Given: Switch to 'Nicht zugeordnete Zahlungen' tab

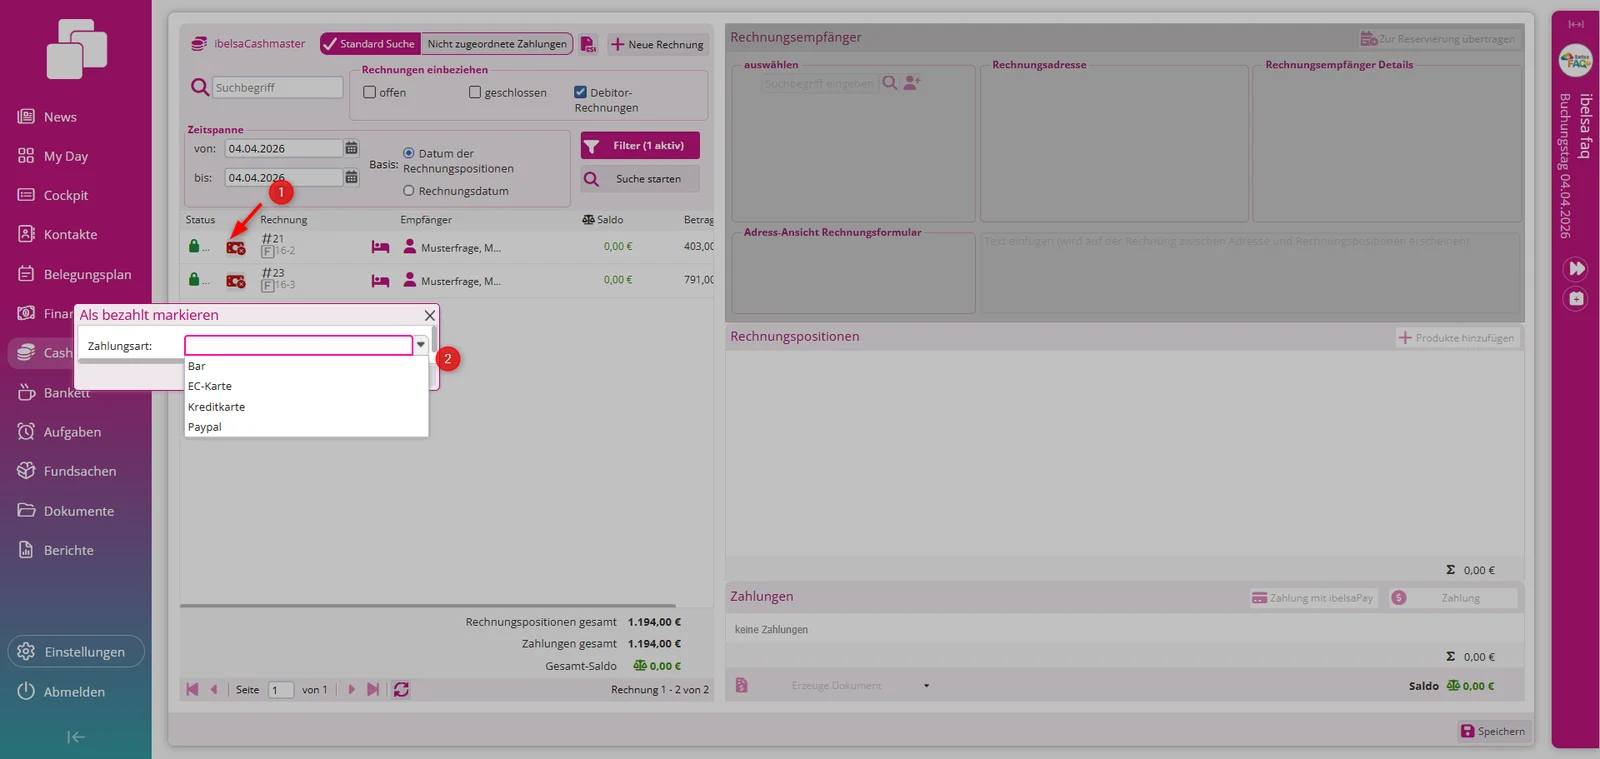Looking at the screenshot, I should click(x=497, y=44).
